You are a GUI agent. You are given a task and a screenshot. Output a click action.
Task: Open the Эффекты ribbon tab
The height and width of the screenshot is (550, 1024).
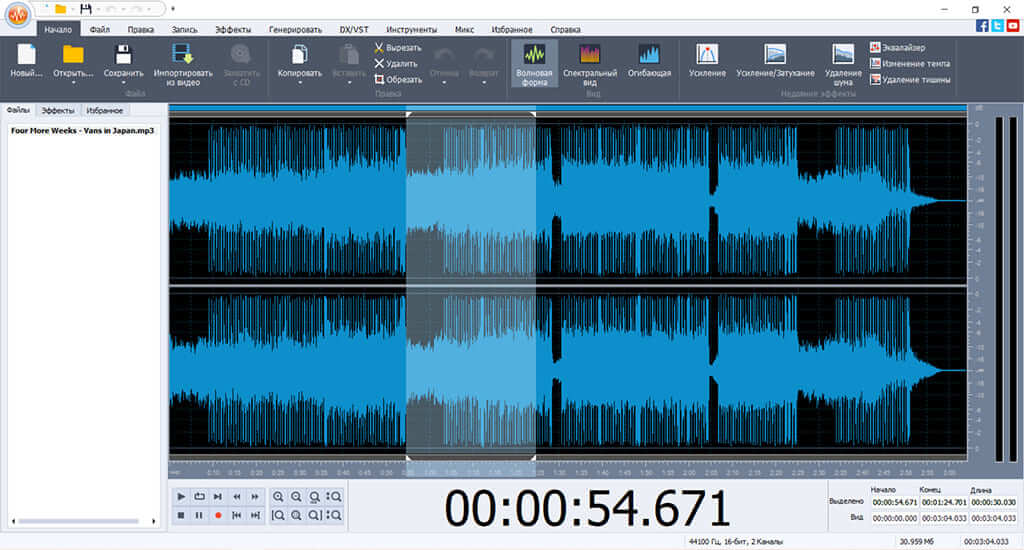click(x=232, y=29)
